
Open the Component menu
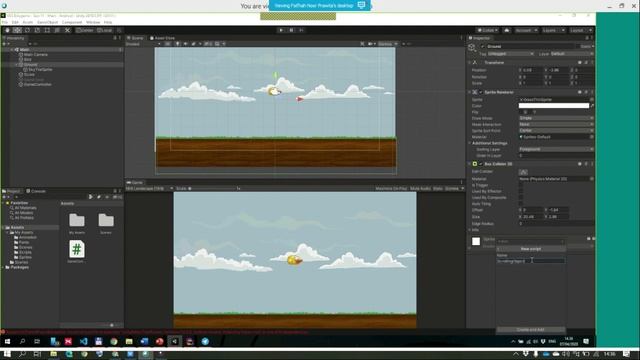click(72, 22)
